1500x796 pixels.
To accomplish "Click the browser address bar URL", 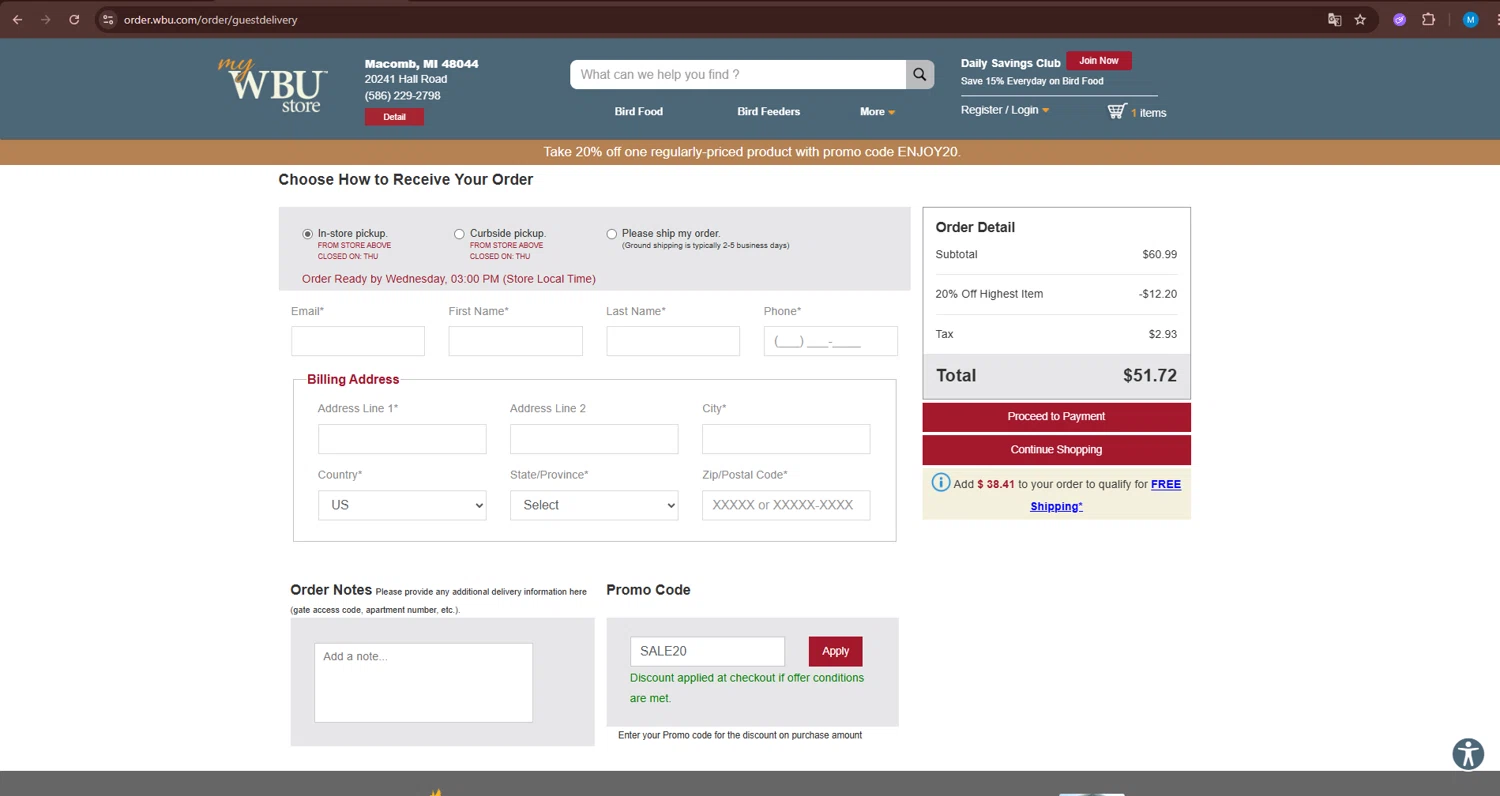I will click(x=210, y=19).
